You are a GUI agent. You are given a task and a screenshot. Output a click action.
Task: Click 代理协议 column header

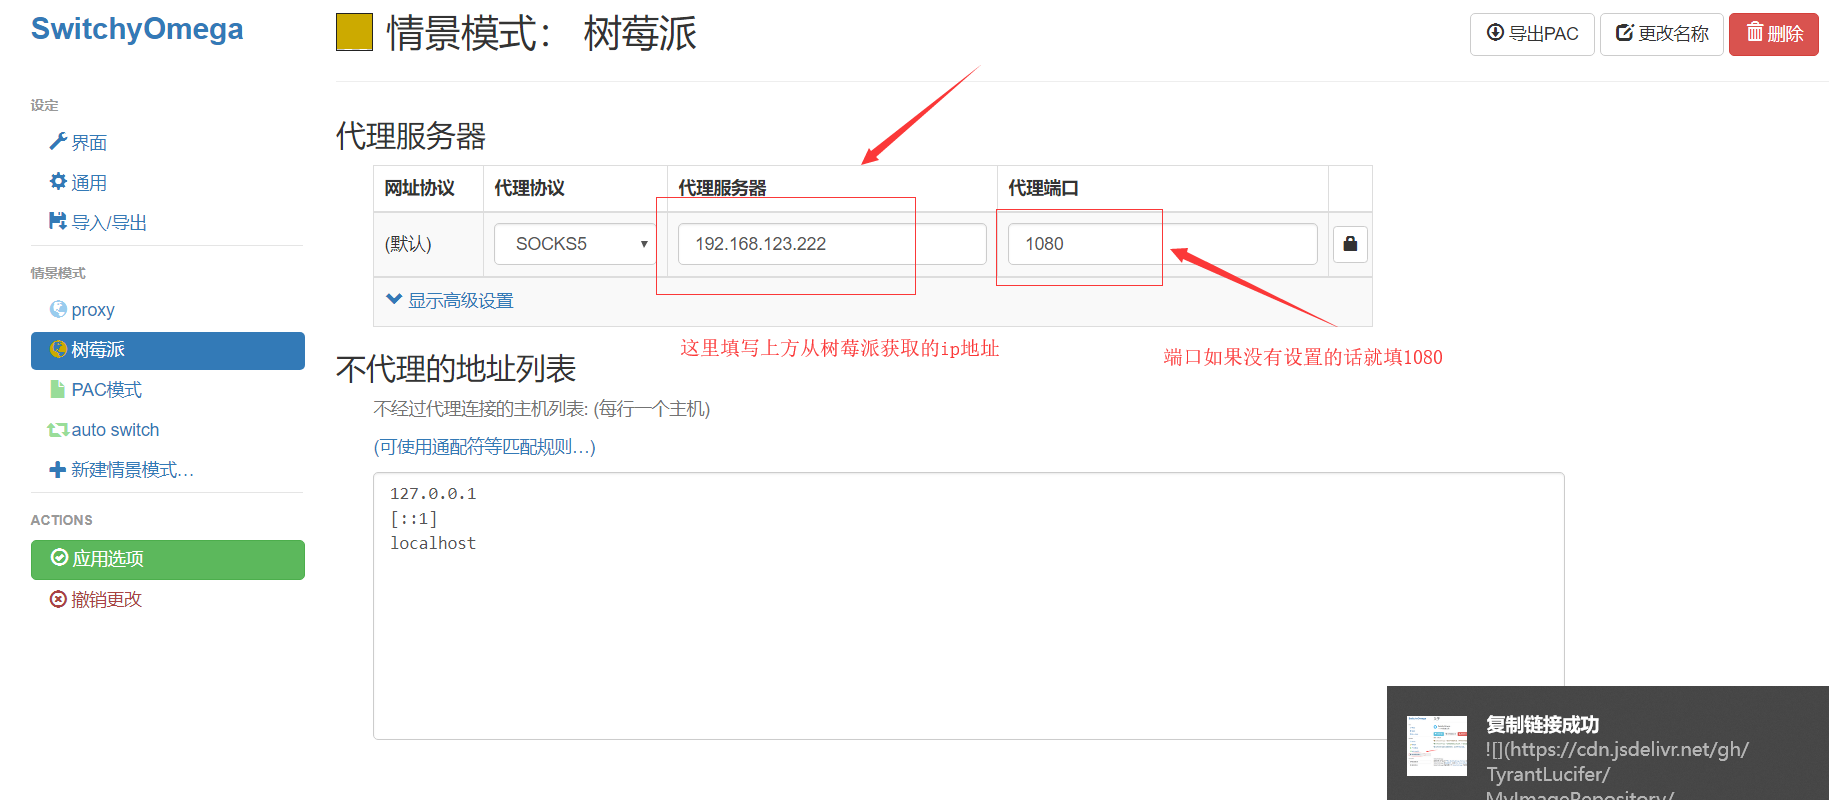[x=530, y=188]
